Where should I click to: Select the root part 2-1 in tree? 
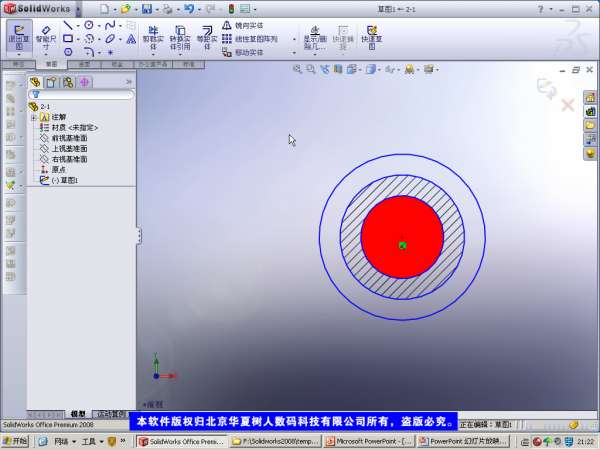tap(39, 106)
